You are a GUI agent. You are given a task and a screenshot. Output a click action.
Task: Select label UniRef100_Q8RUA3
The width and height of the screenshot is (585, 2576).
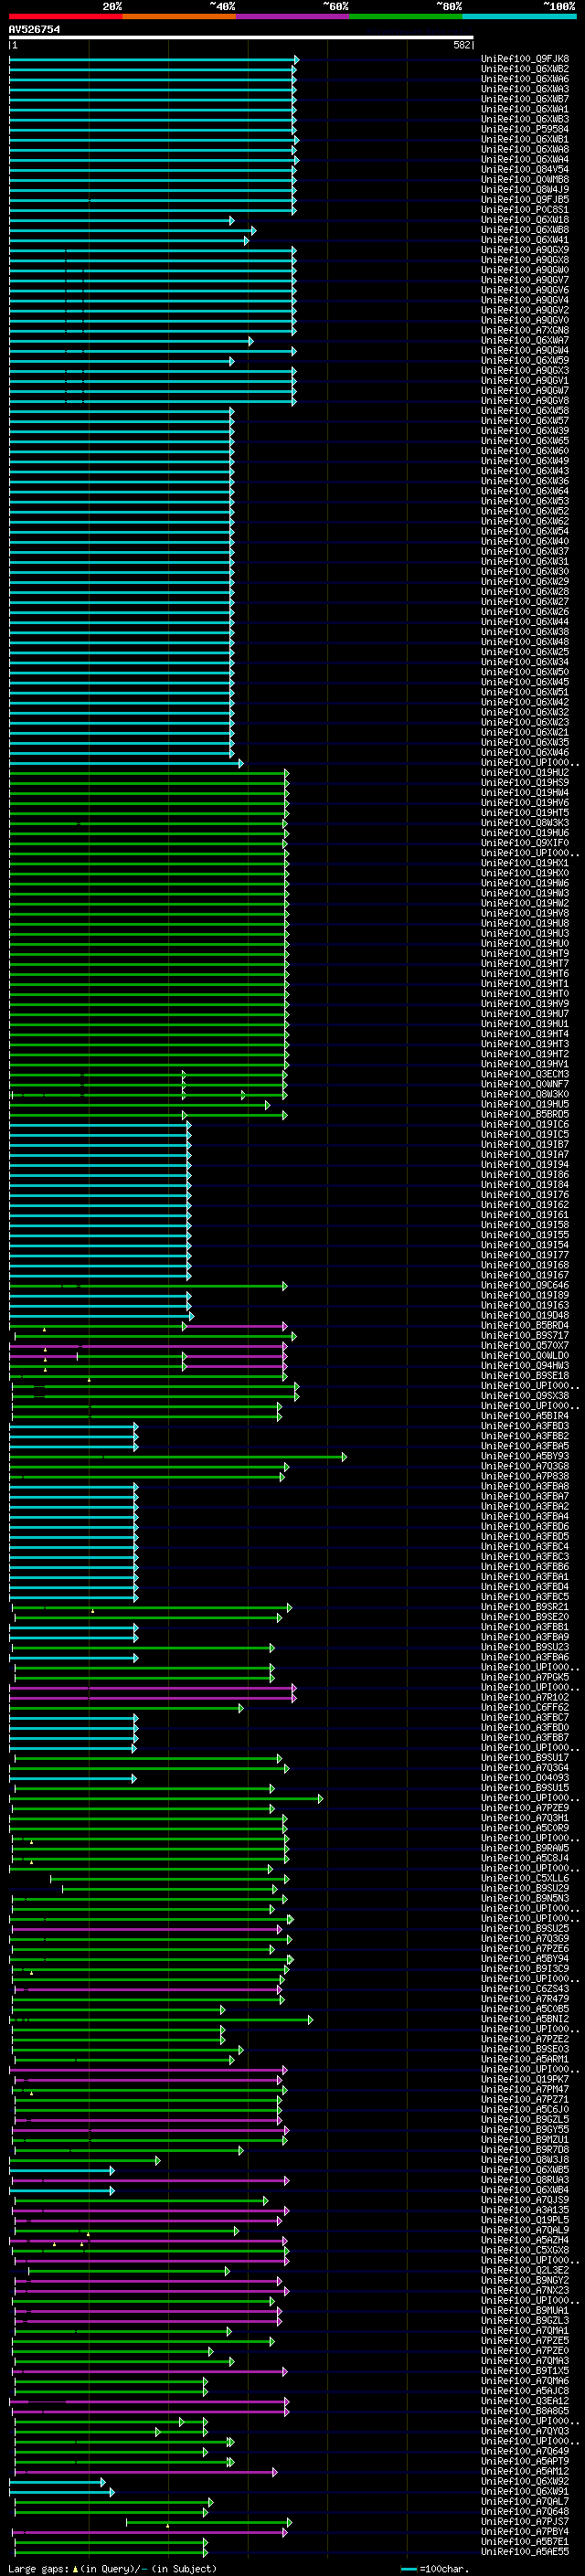click(525, 2179)
